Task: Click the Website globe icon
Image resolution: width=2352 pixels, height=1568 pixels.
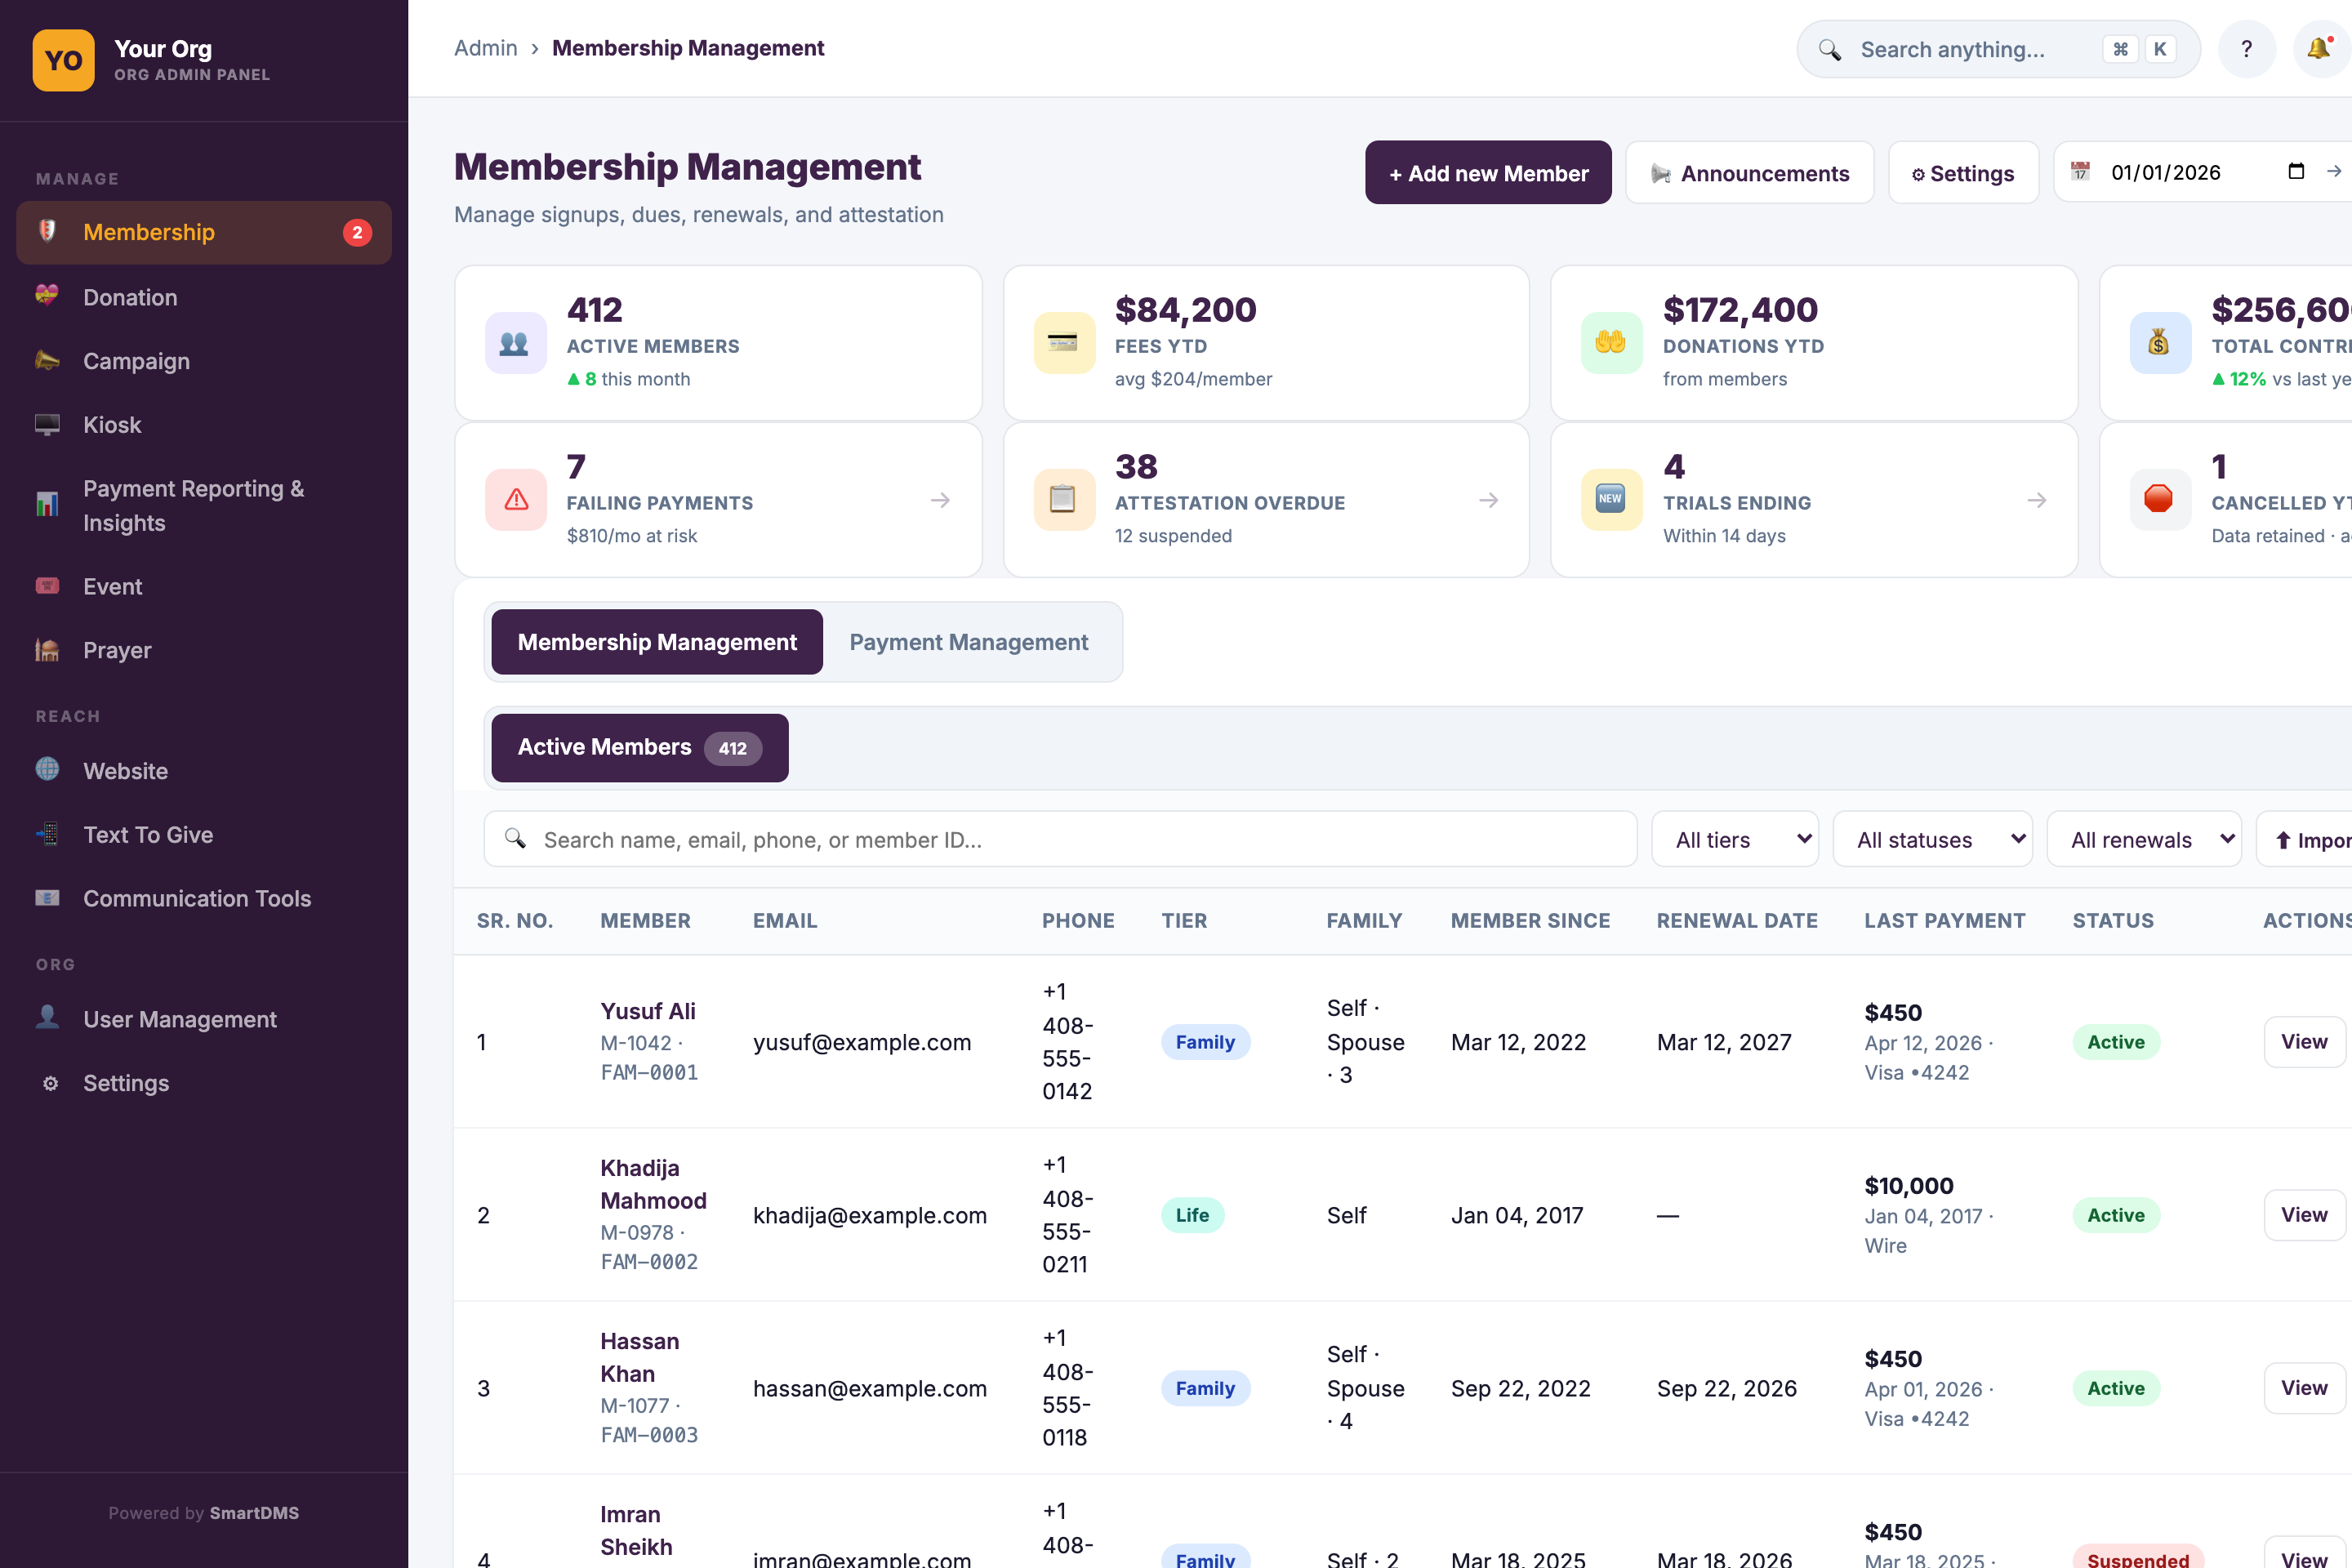Action: tap(47, 770)
